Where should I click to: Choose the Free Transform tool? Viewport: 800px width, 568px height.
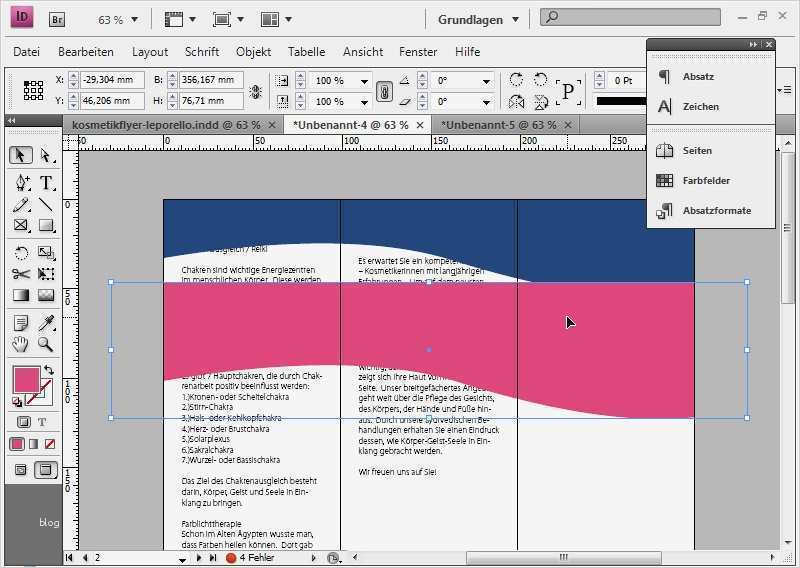46,274
